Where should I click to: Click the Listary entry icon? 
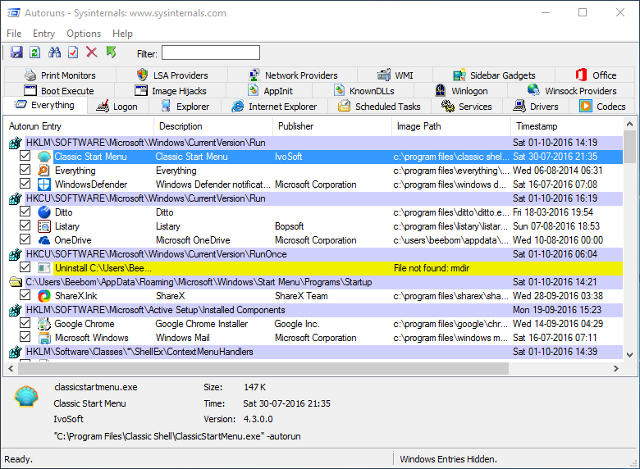pyautogui.click(x=44, y=226)
